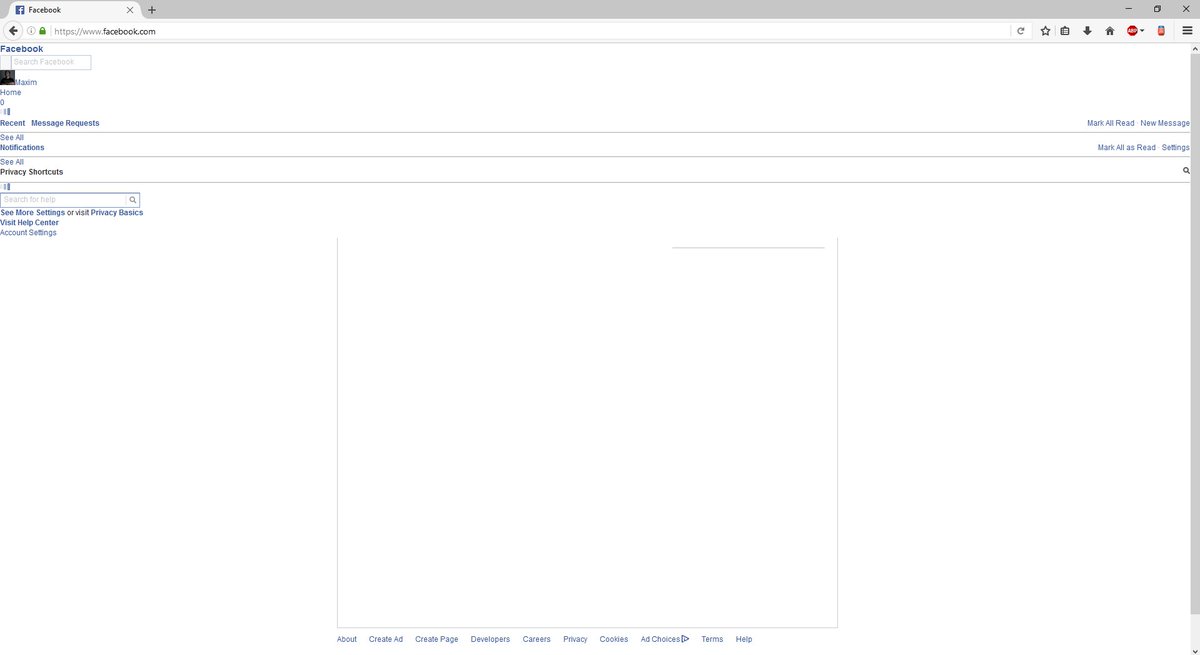Click Mark All as Read for notifications

coord(1126,147)
